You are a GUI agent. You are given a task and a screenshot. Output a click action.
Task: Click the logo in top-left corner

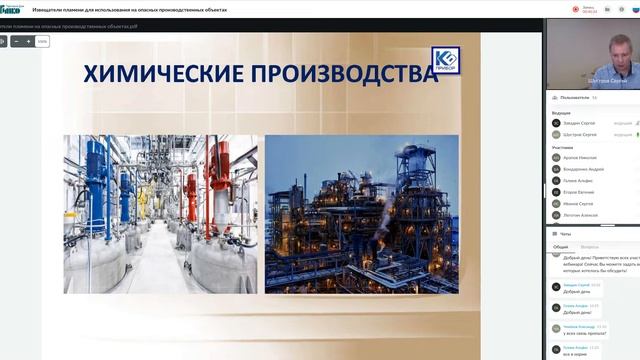coord(11,9)
